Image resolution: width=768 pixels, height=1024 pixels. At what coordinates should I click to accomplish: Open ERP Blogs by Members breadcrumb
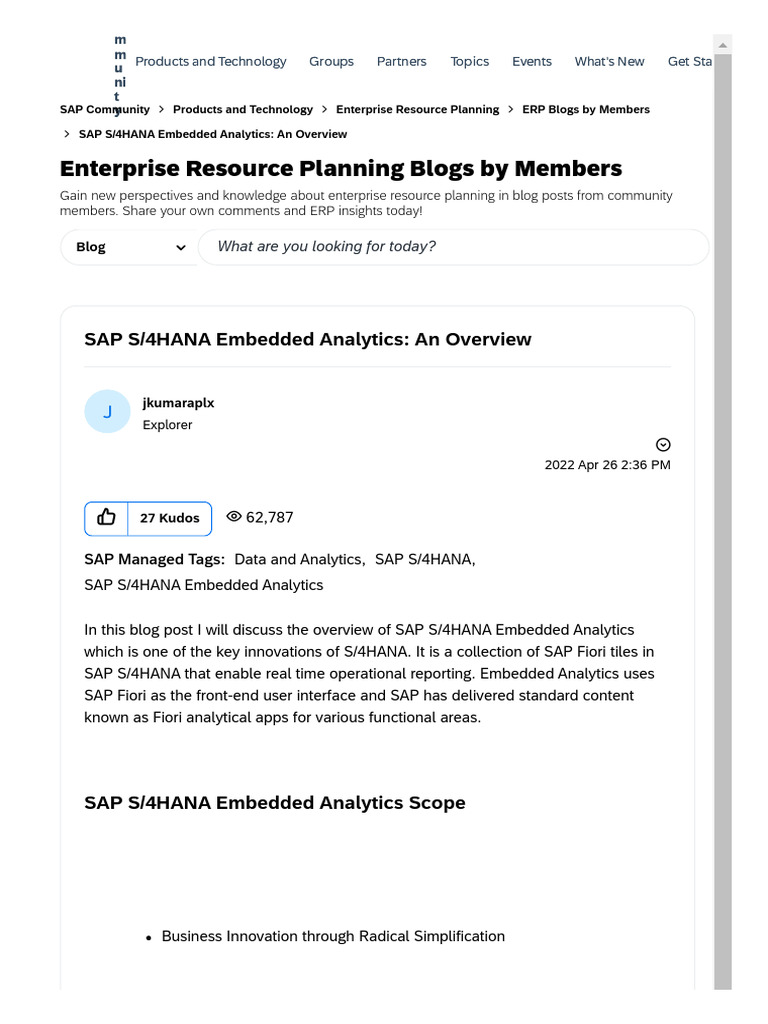[585, 110]
